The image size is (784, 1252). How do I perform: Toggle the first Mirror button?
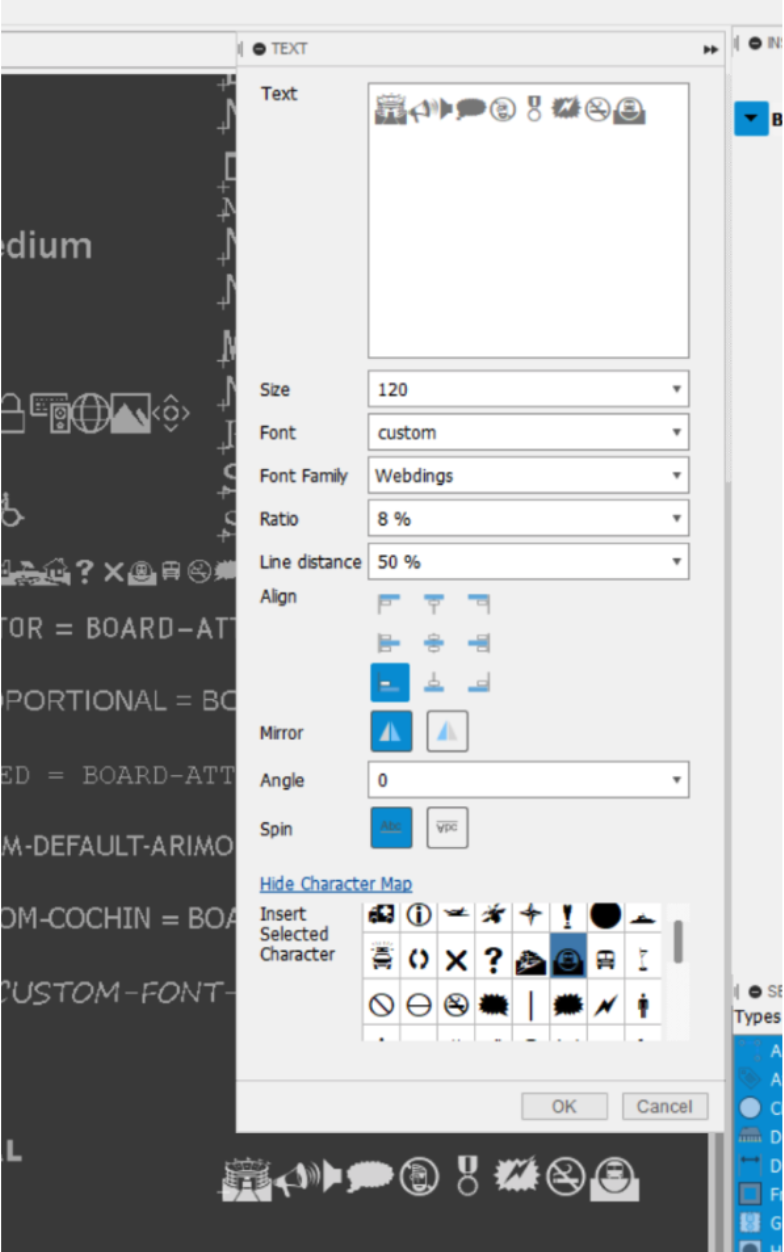390,732
